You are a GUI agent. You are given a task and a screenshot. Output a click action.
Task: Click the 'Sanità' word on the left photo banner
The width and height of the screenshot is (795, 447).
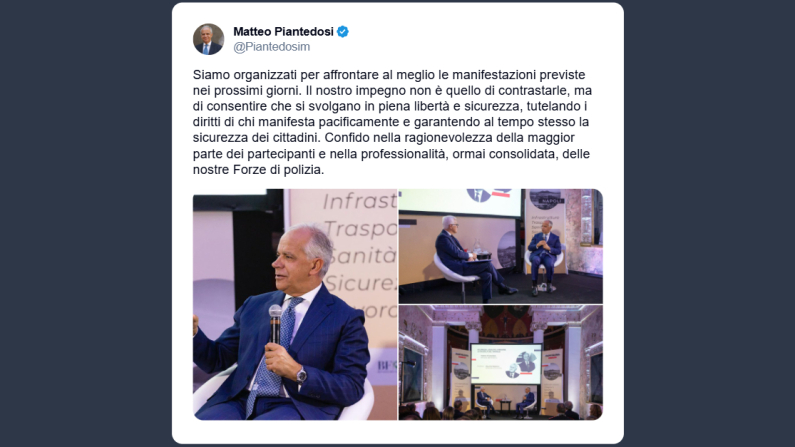coord(363,256)
